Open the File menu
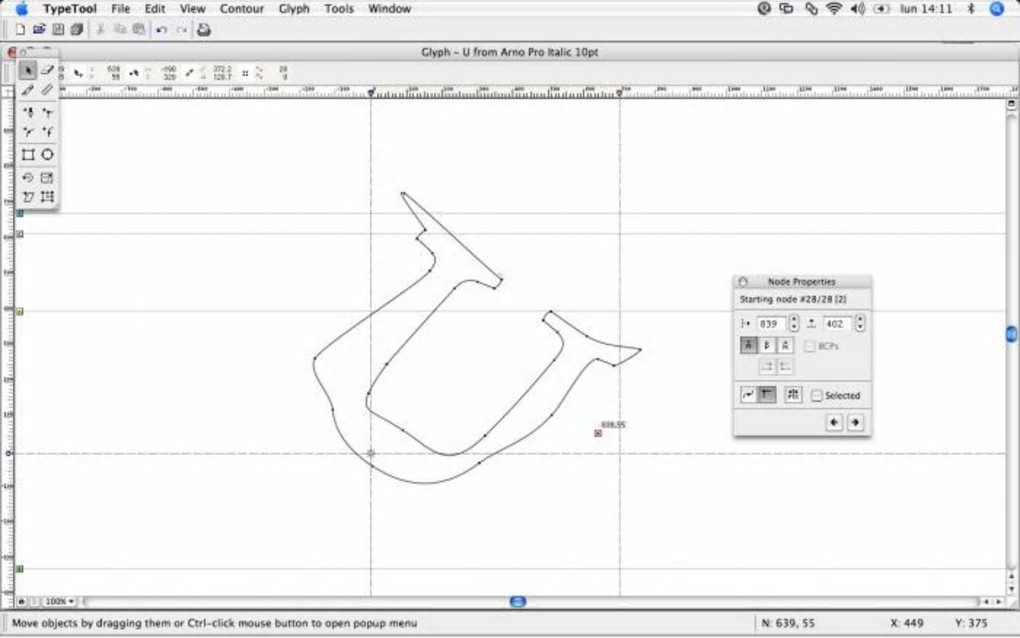The height and width of the screenshot is (638, 1020). point(120,8)
